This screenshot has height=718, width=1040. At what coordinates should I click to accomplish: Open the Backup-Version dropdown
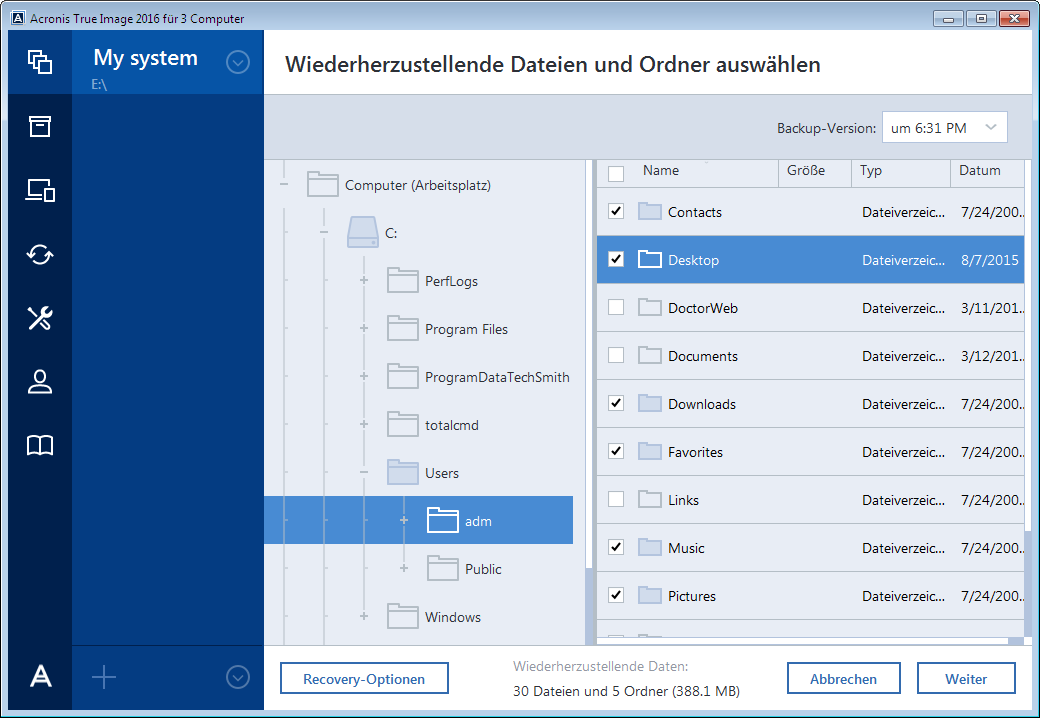[944, 128]
